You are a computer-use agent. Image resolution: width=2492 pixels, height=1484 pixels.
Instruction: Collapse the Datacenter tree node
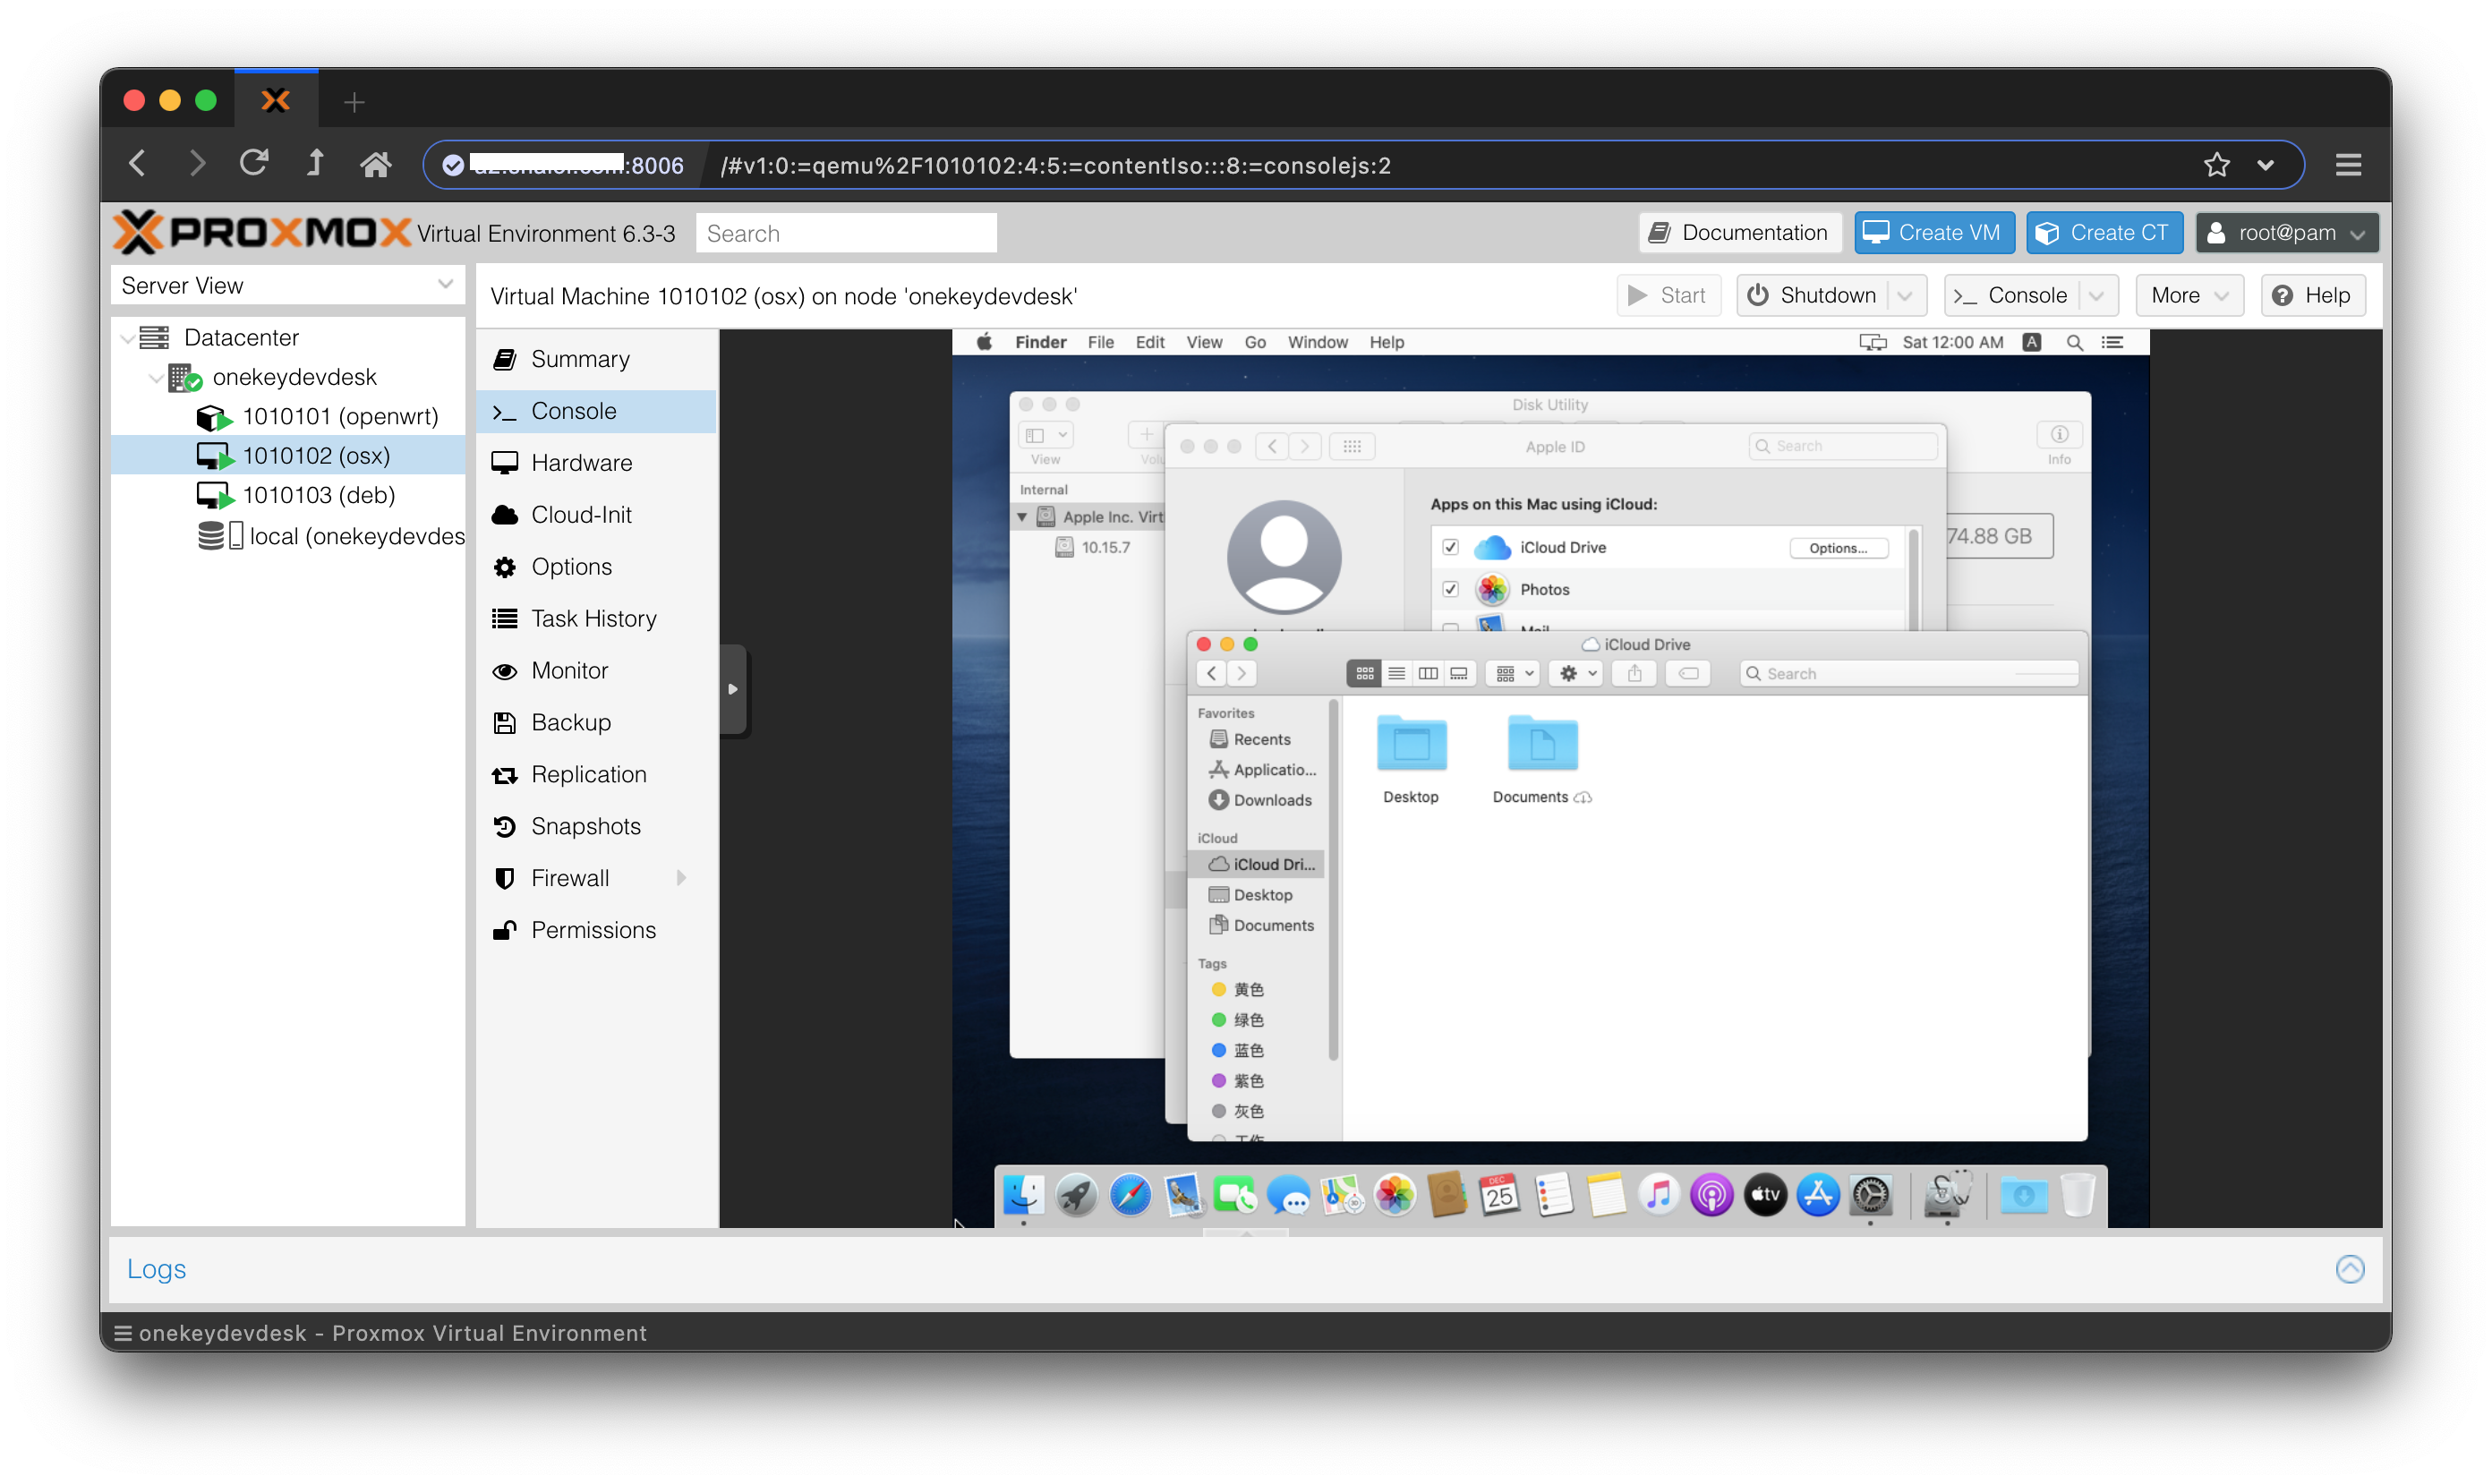pos(128,338)
